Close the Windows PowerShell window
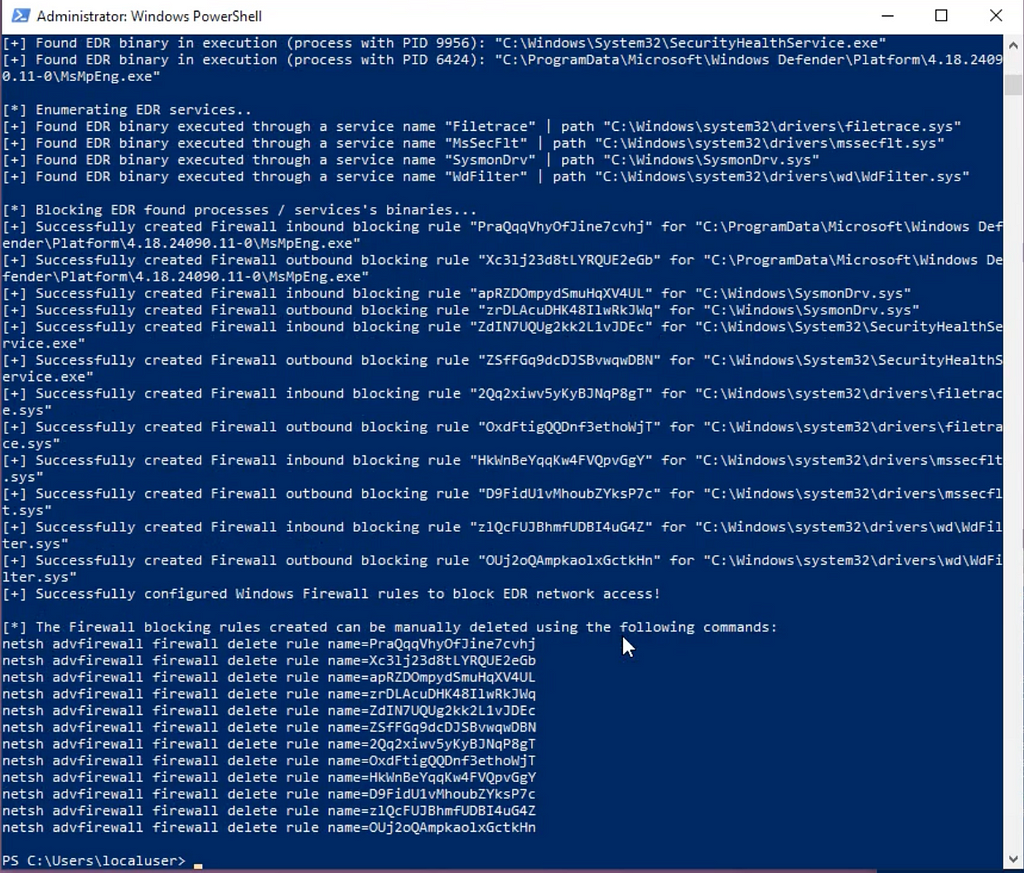The width and height of the screenshot is (1024, 873). click(x=995, y=15)
